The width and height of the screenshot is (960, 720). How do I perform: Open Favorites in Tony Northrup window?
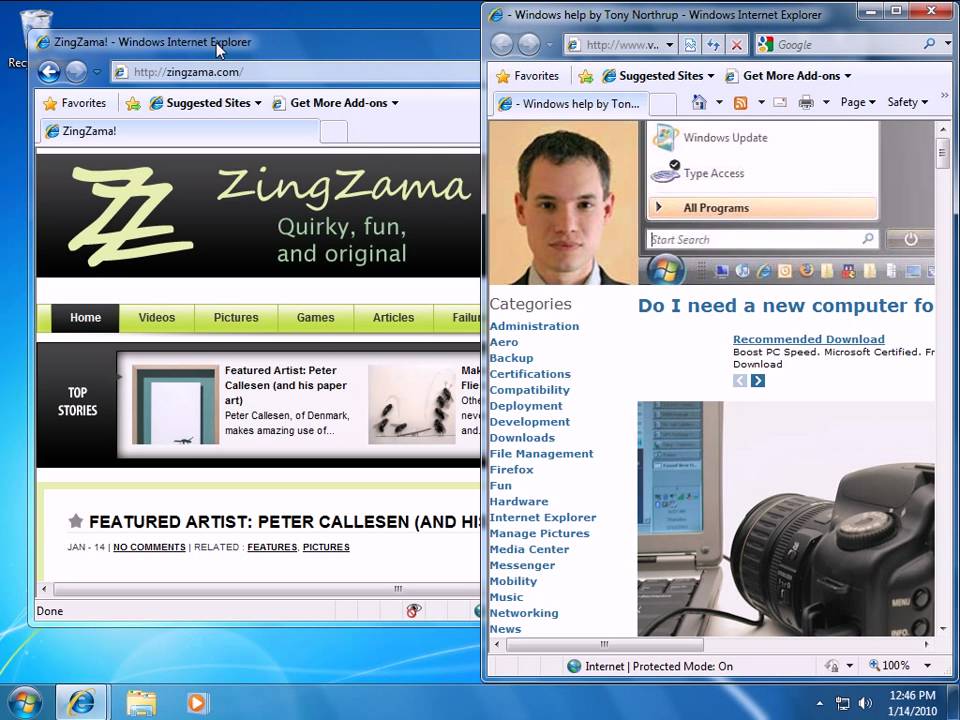click(x=528, y=76)
